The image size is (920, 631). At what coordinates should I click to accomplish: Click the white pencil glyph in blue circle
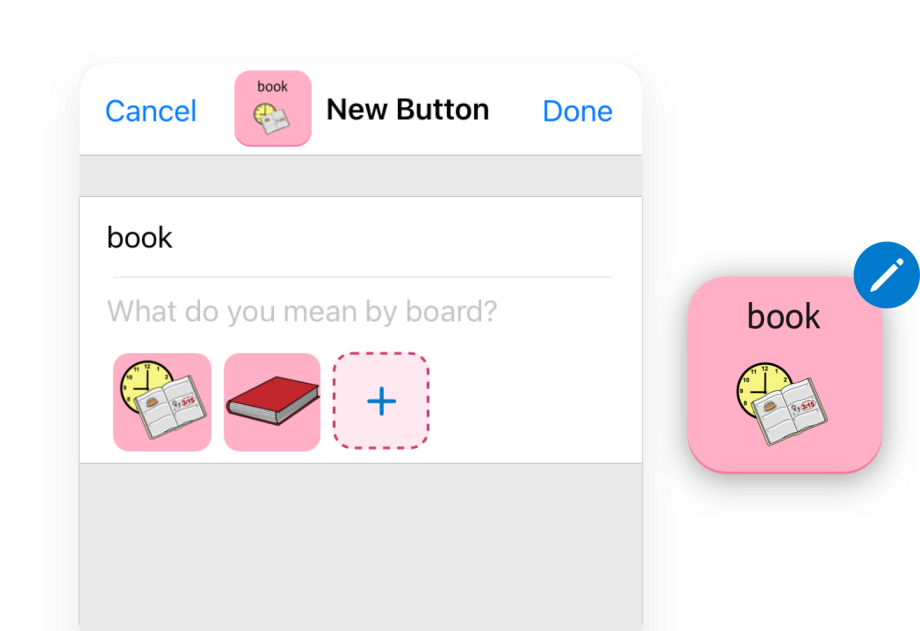click(x=887, y=275)
